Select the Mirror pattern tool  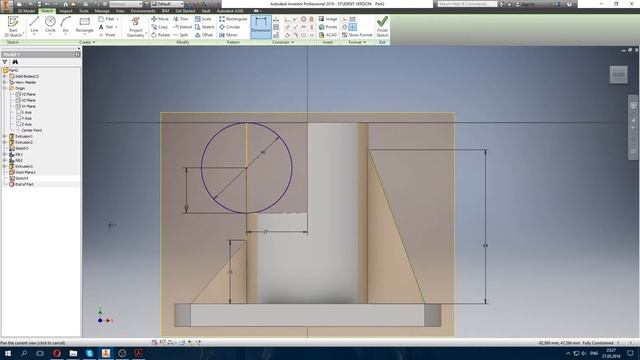click(228, 35)
